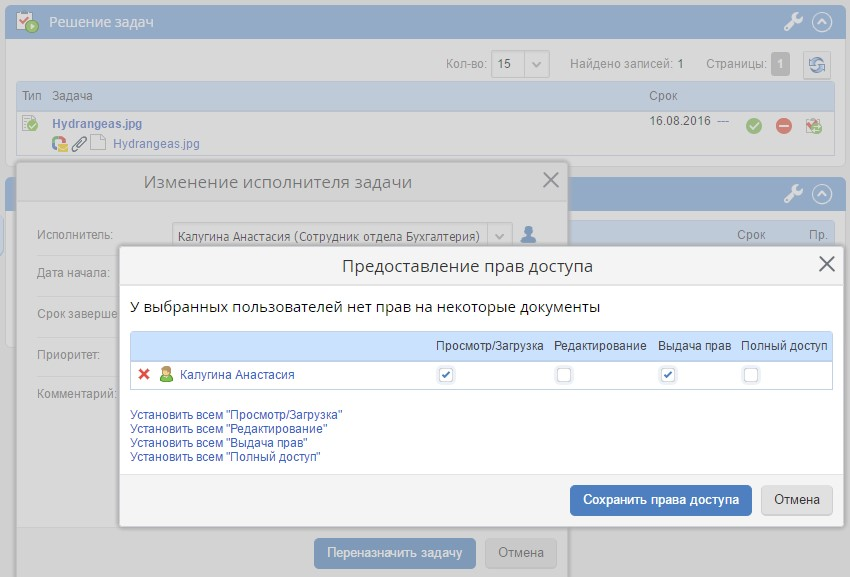Viewport: 850px width, 577px height.
Task: Click the paperclip attachment icon
Action: coord(78,144)
